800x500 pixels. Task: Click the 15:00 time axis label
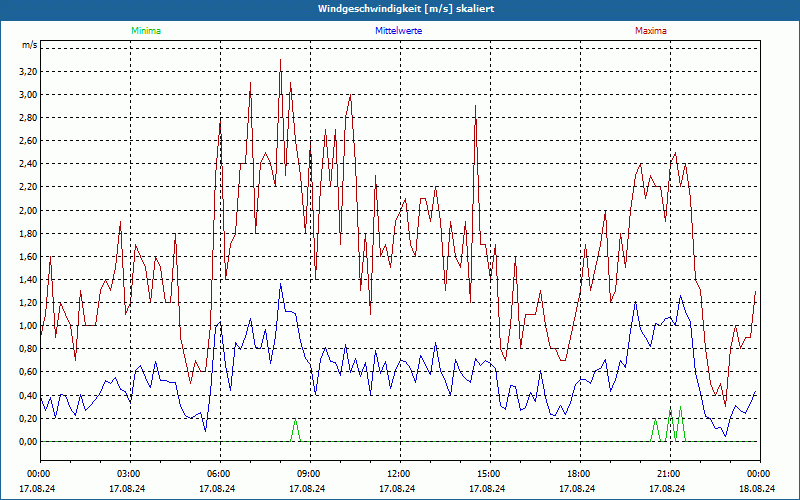tap(490, 474)
